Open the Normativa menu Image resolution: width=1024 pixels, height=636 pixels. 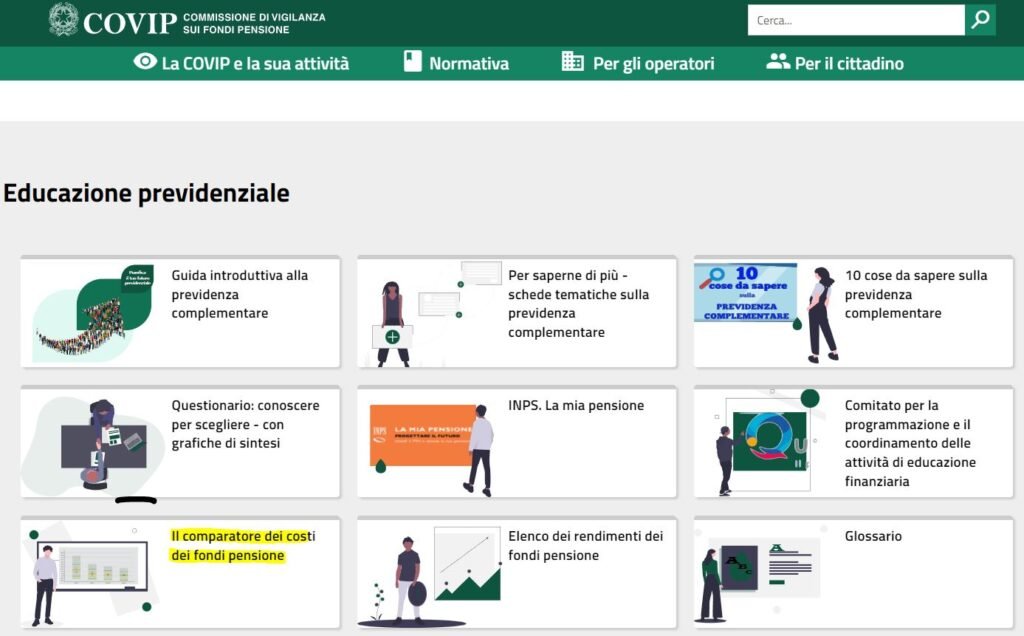click(469, 63)
